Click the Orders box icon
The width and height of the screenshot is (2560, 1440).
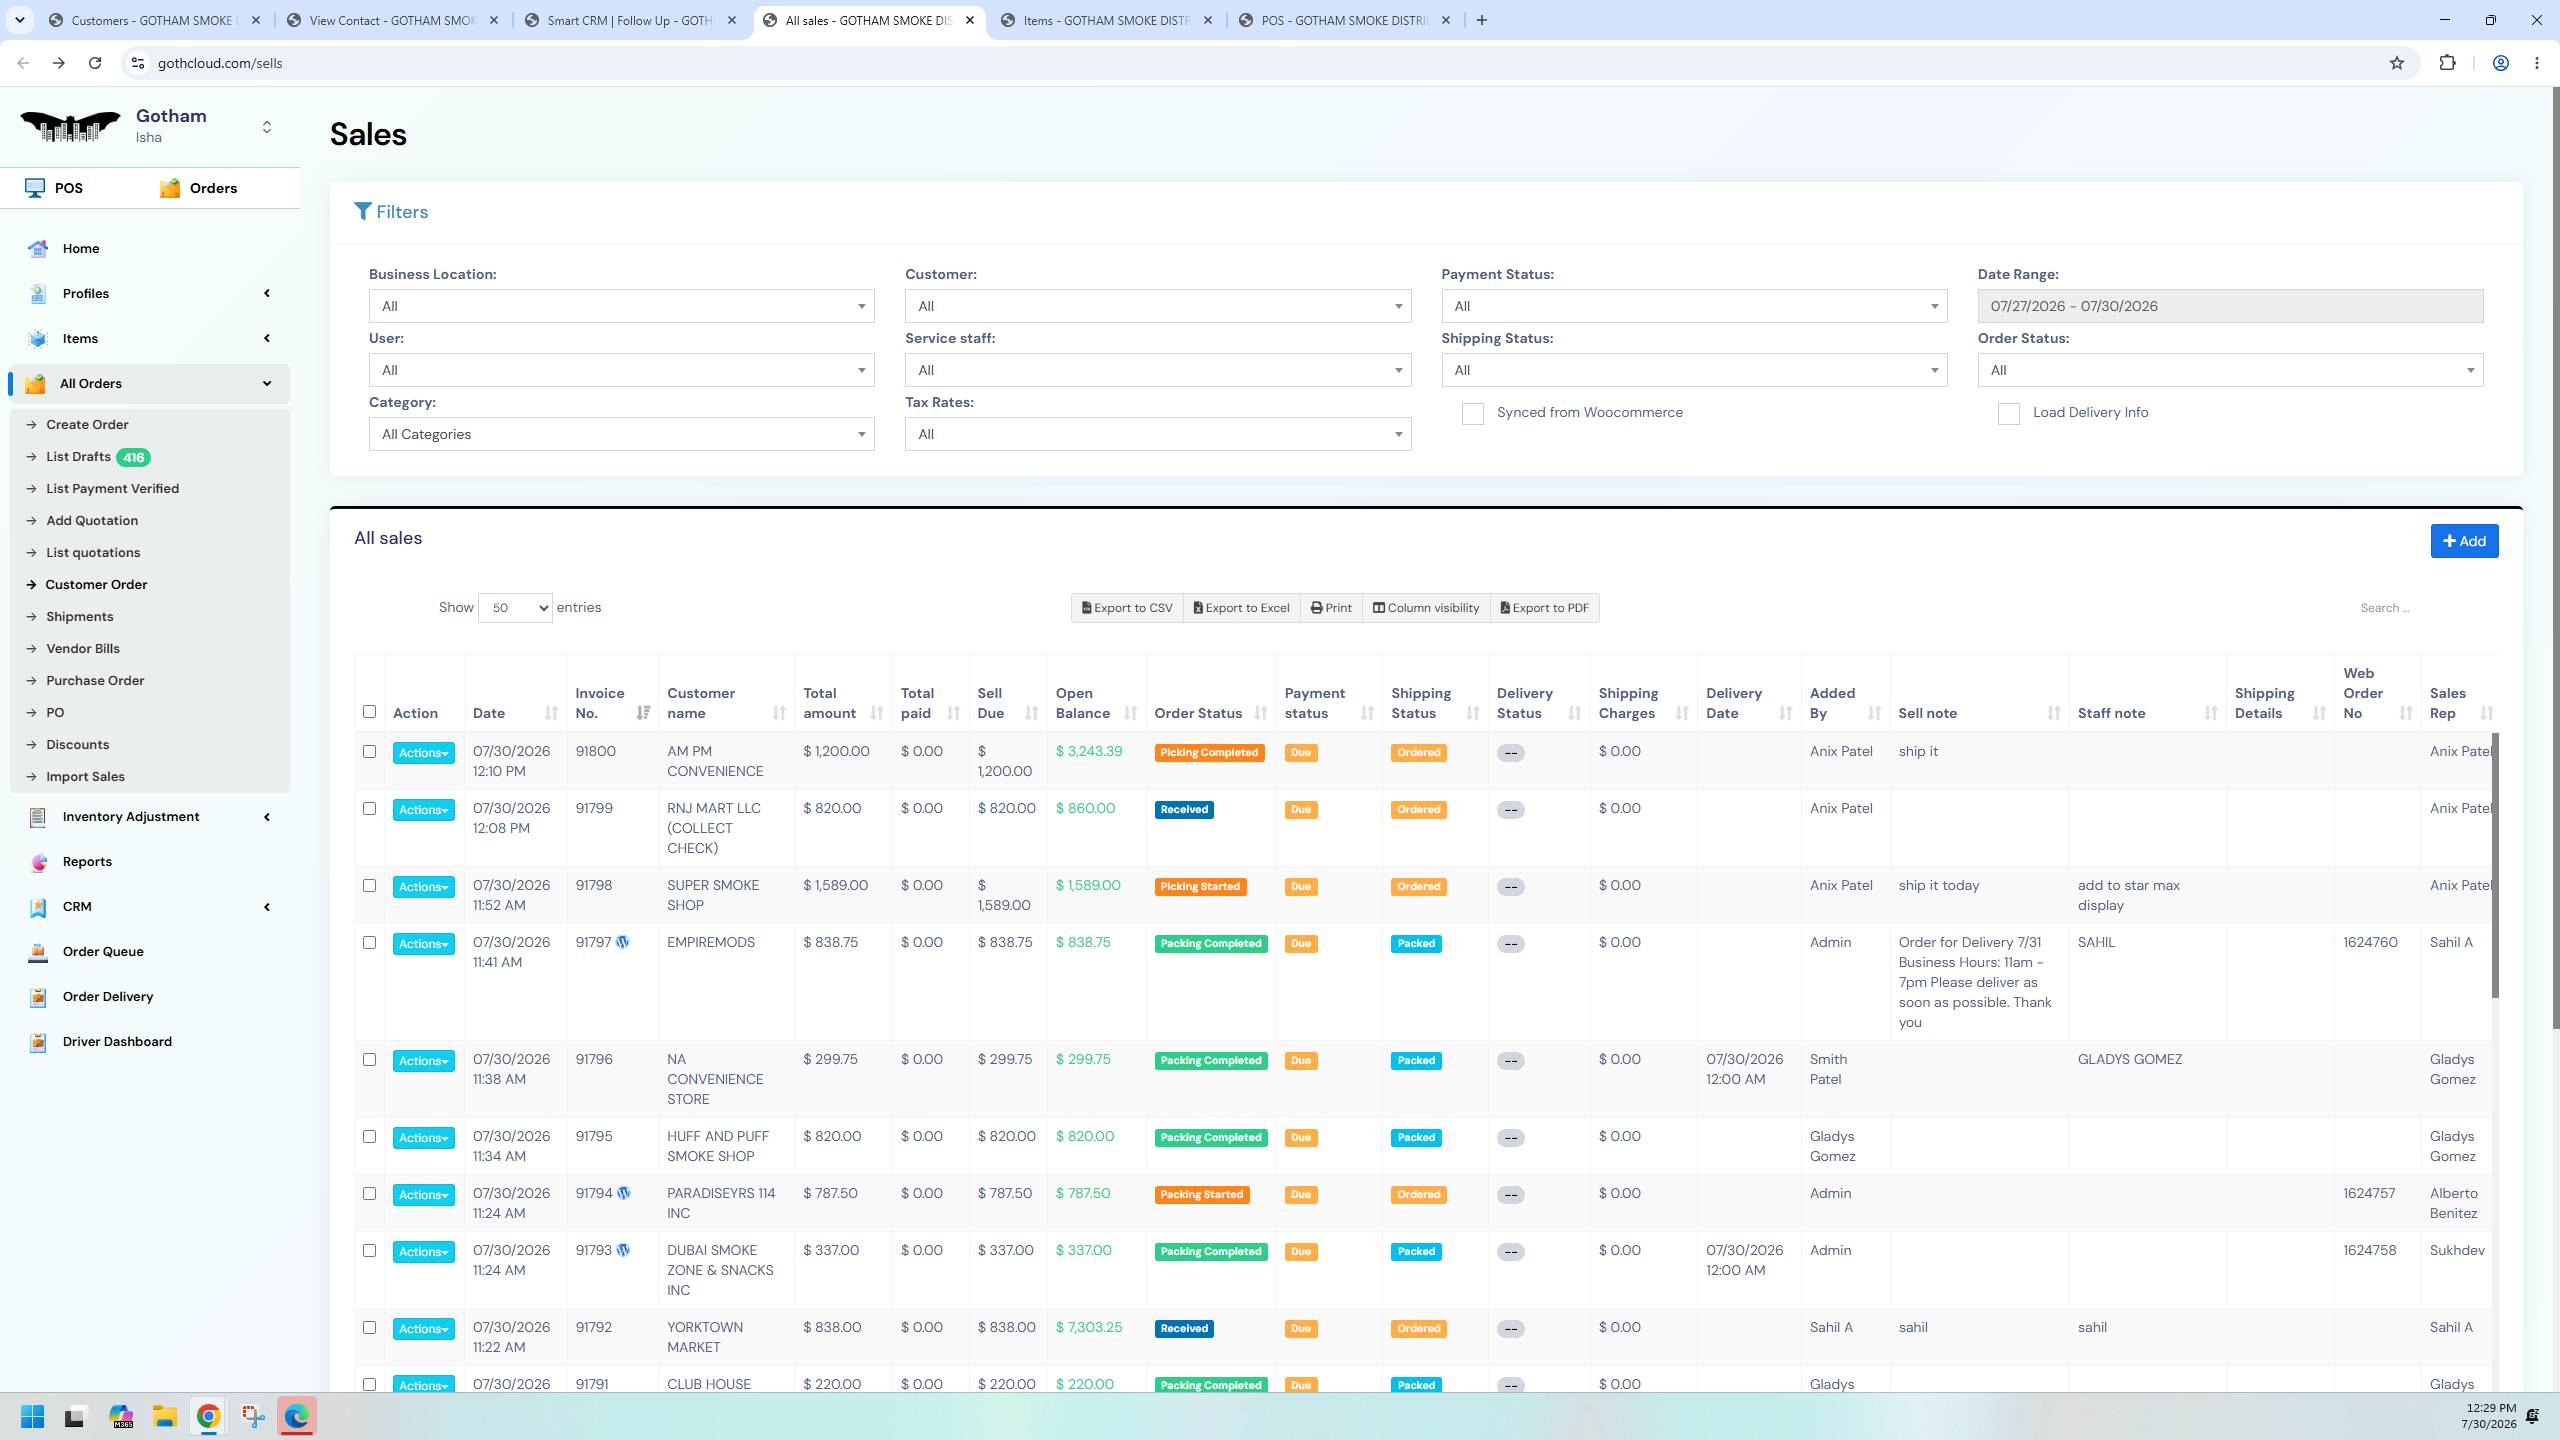point(170,188)
